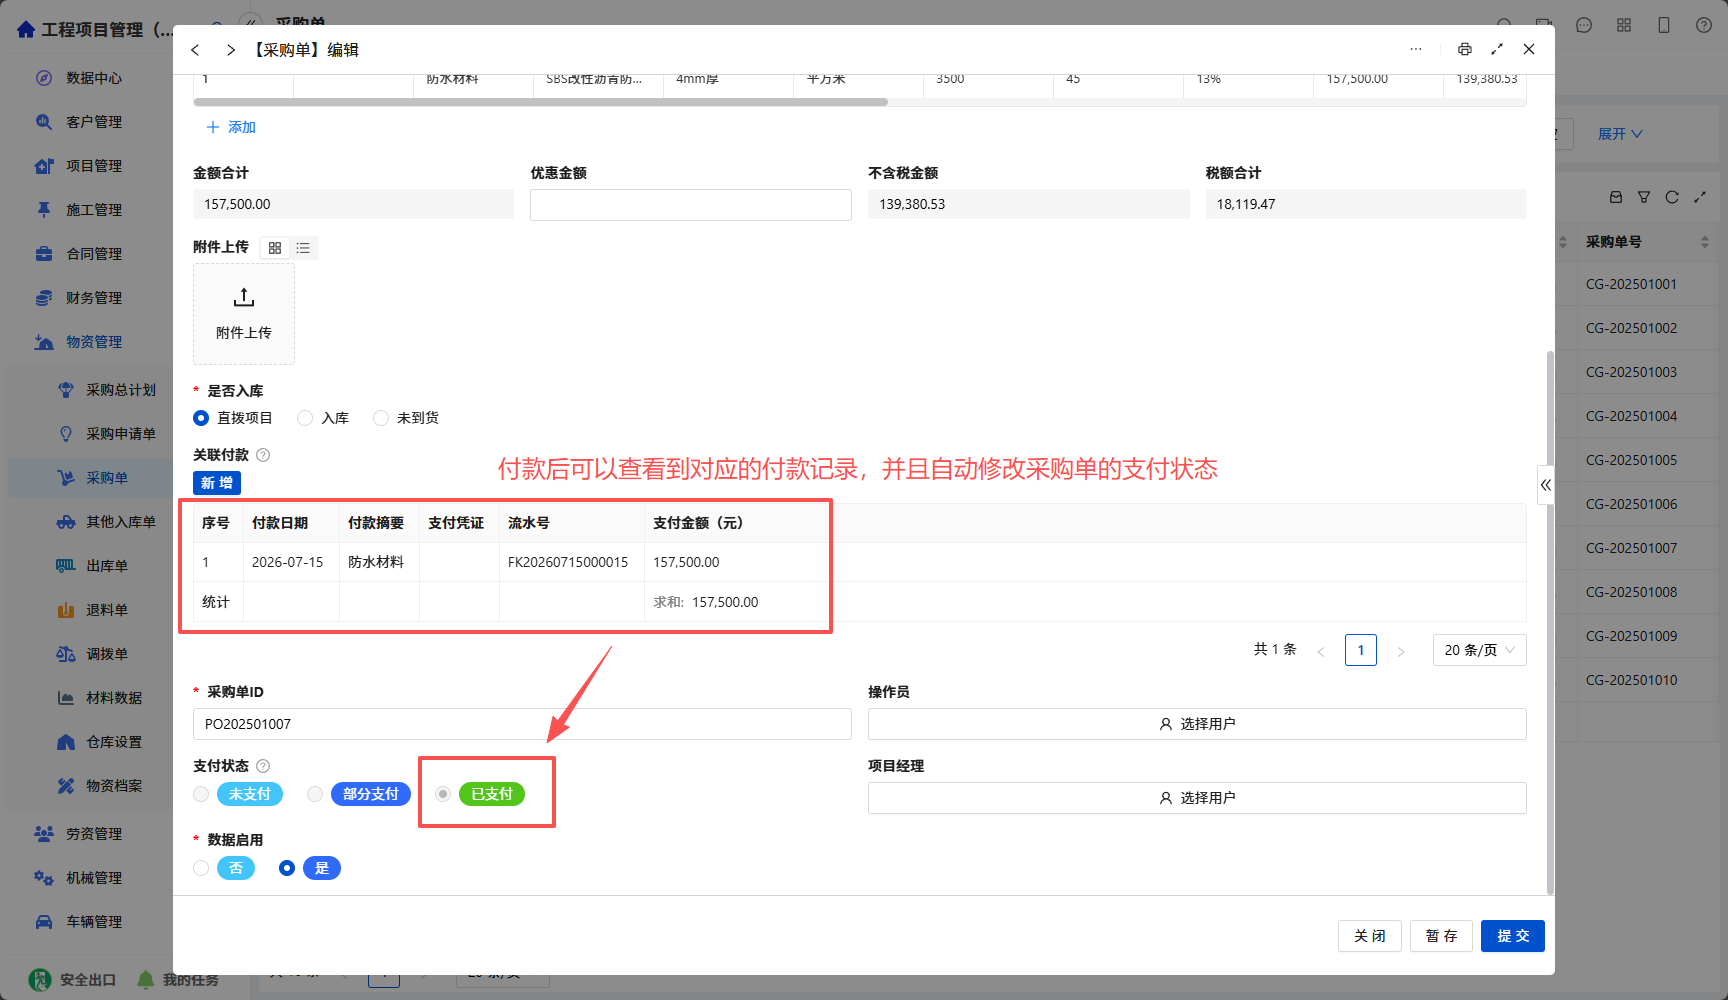The height and width of the screenshot is (1000, 1728).
Task: Collapse the side panel double-chevron handle
Action: point(1546,485)
